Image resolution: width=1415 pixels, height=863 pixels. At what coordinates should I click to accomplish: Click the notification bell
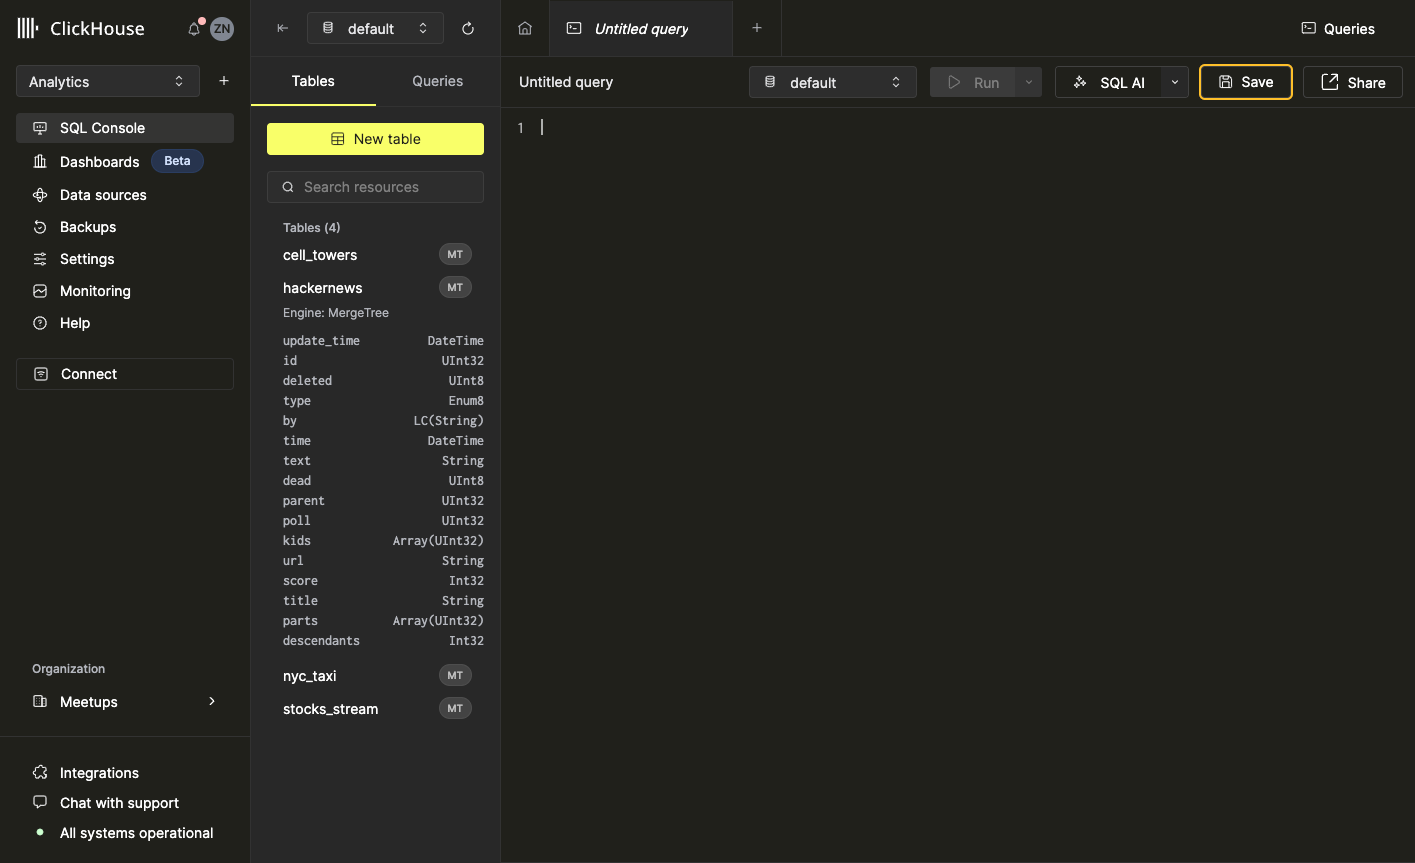point(194,28)
